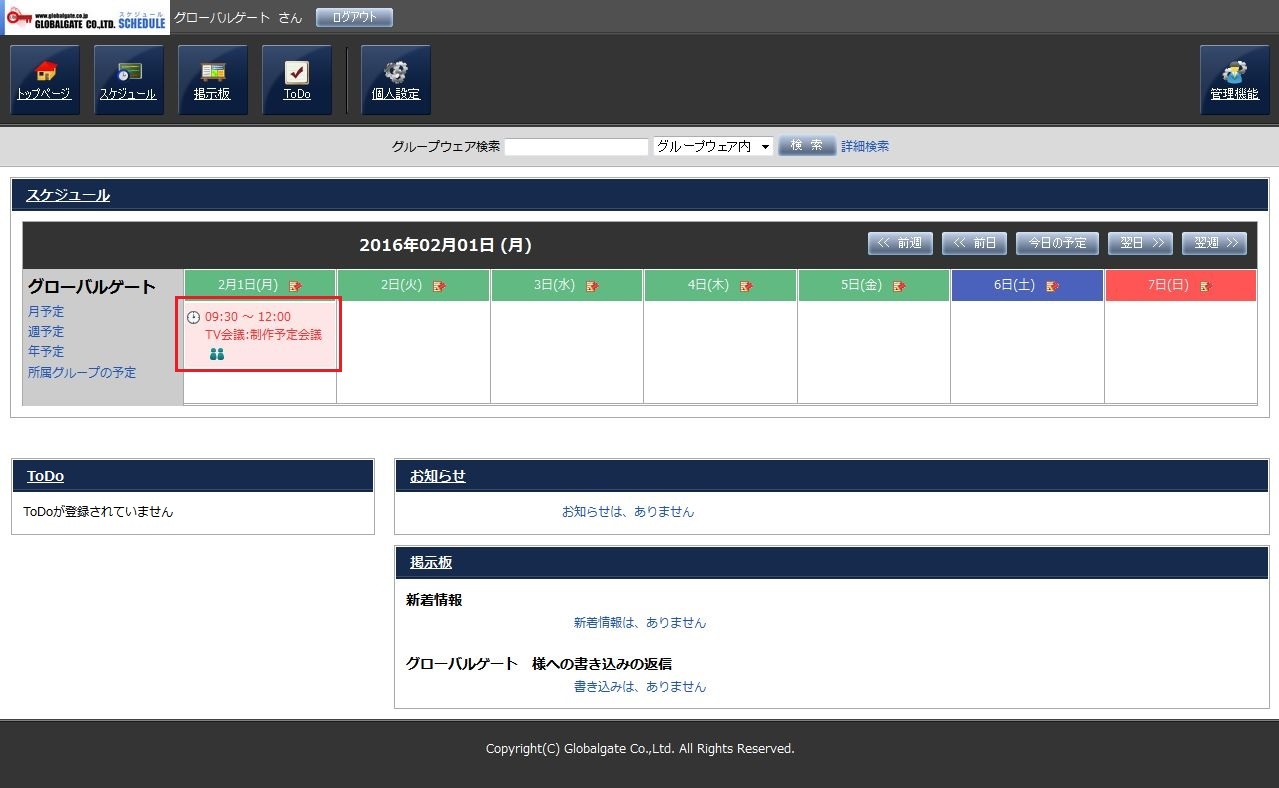
Task: Expand the グループウェア内 search scope dropdown
Action: click(x=713, y=146)
